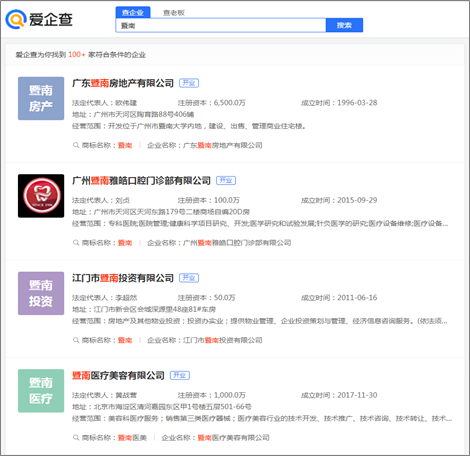Screen dimensions: 470x456
Task: Switch to the 查老板 tab
Action: pos(174,13)
